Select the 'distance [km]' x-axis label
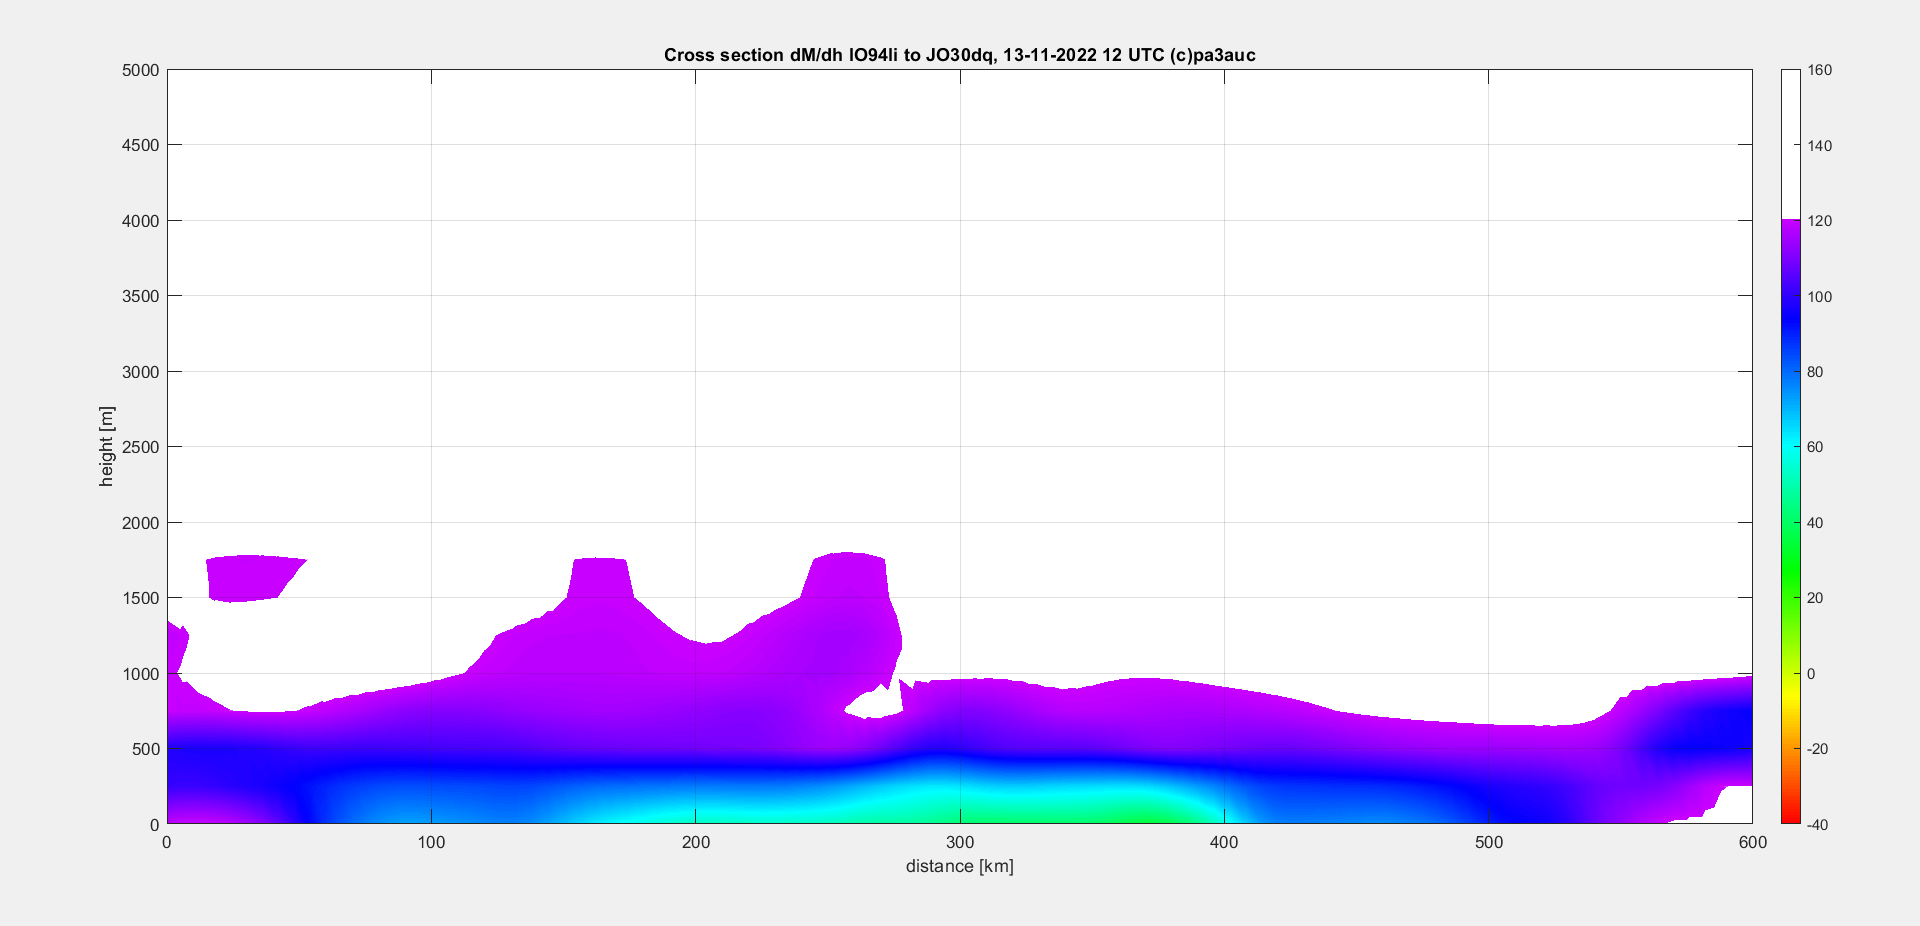Viewport: 1920px width, 926px height. [959, 866]
